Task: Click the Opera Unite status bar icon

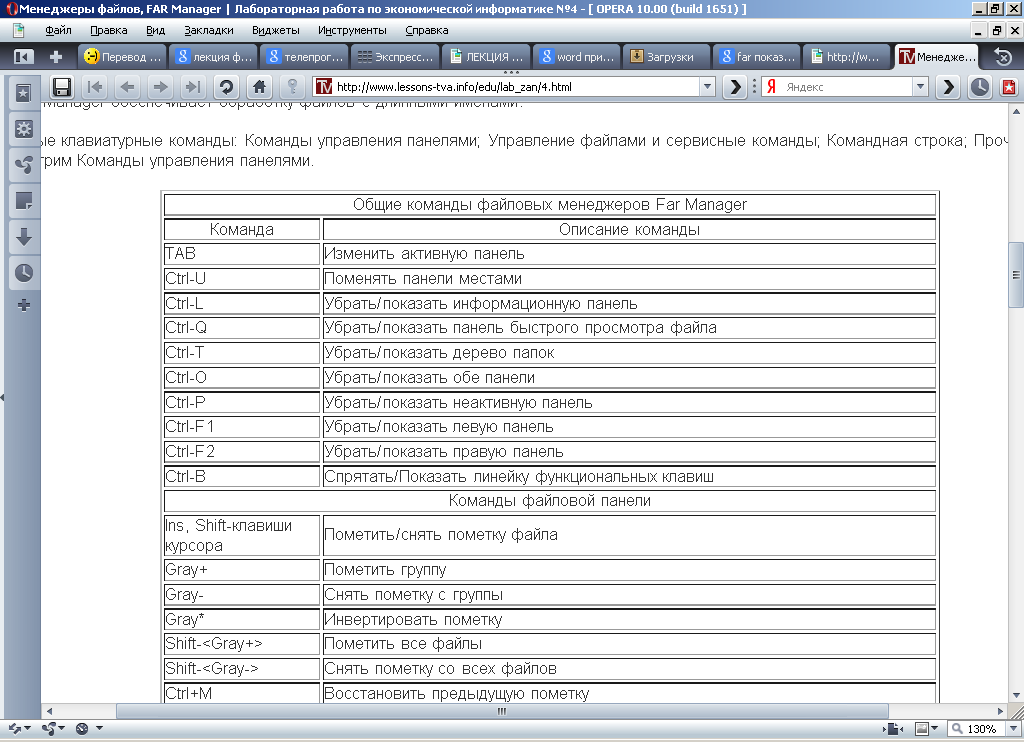Action: 50,728
